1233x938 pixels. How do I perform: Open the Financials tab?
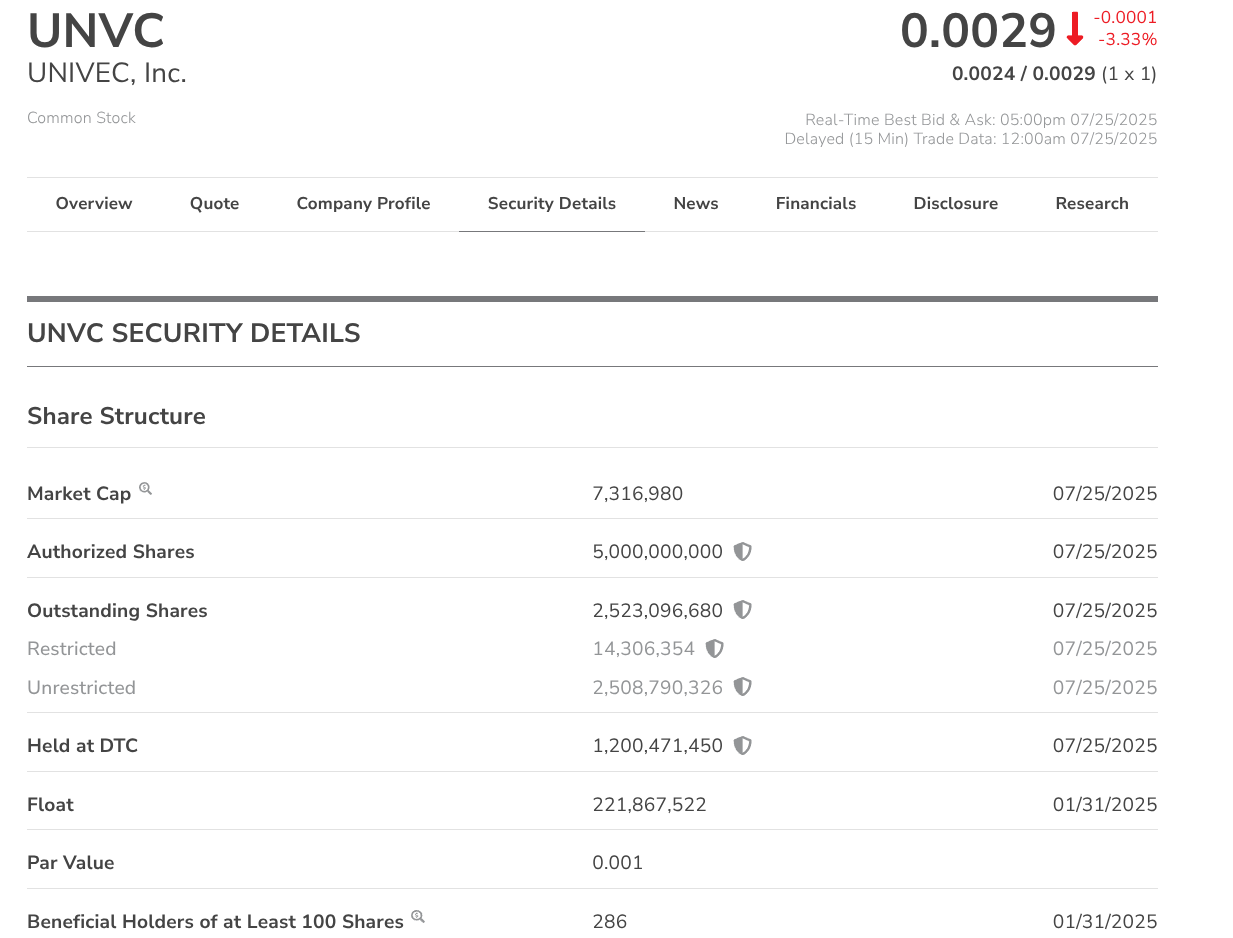coord(816,204)
